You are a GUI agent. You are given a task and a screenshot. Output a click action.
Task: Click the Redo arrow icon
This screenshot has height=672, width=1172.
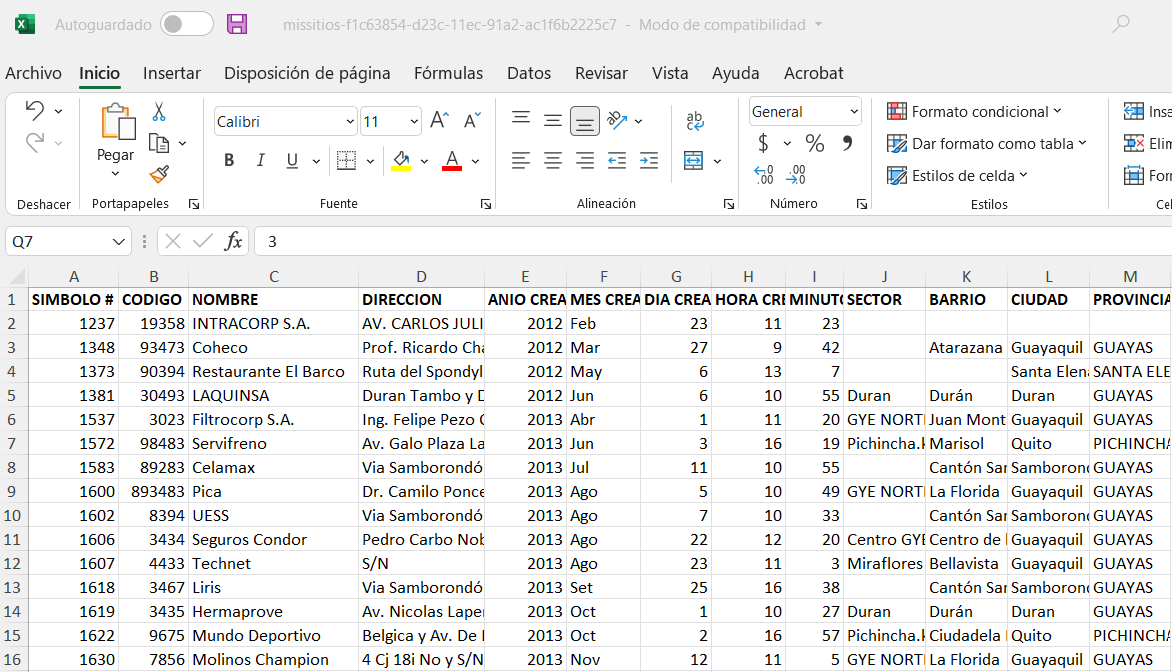coord(34,142)
